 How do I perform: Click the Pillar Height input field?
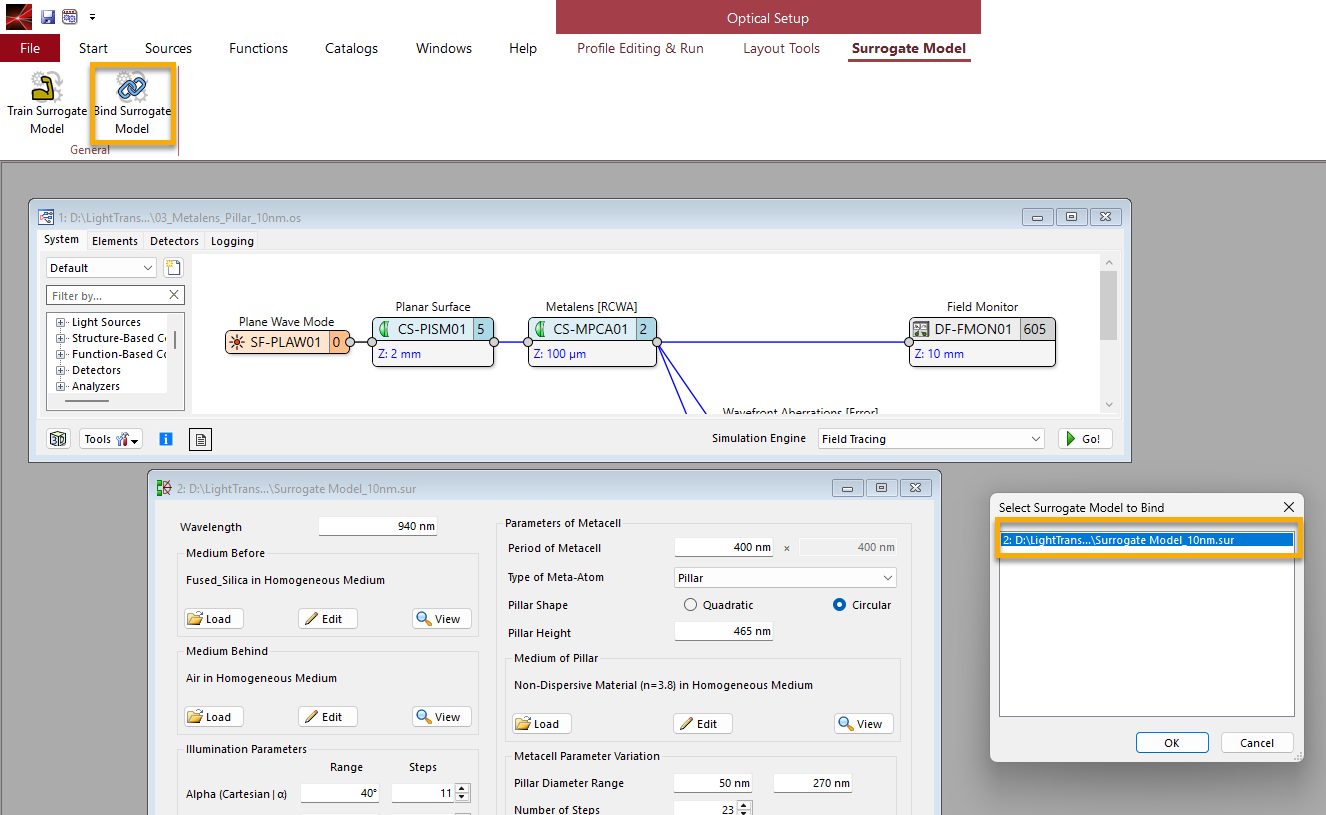click(723, 633)
